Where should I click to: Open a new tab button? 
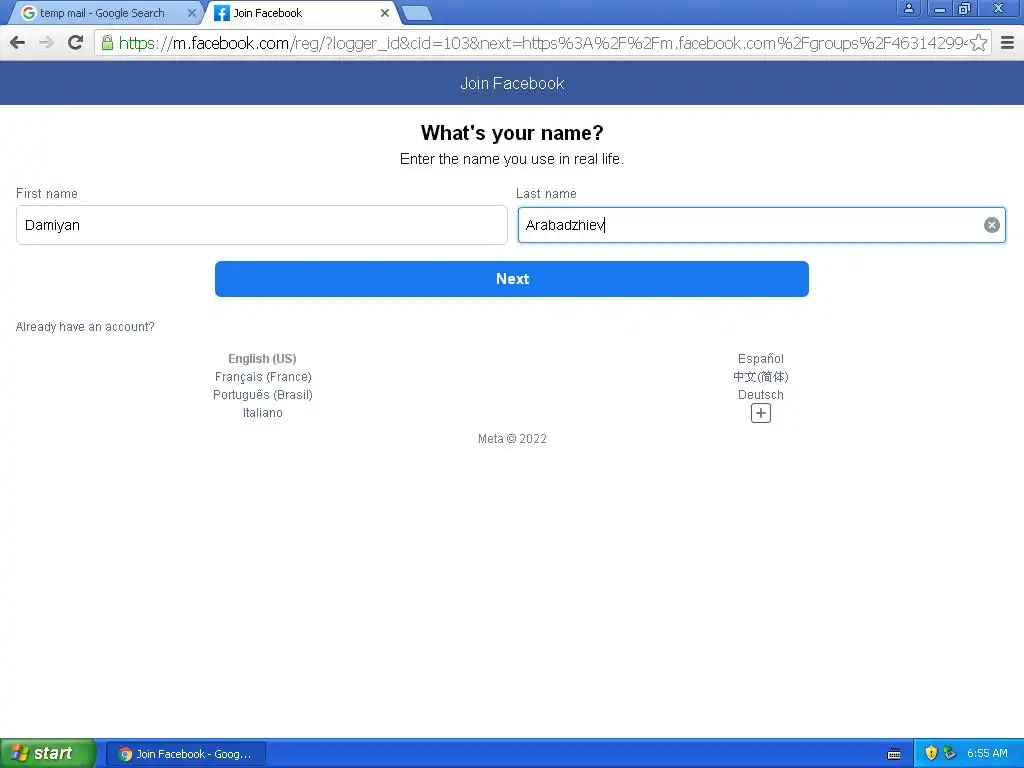417,13
